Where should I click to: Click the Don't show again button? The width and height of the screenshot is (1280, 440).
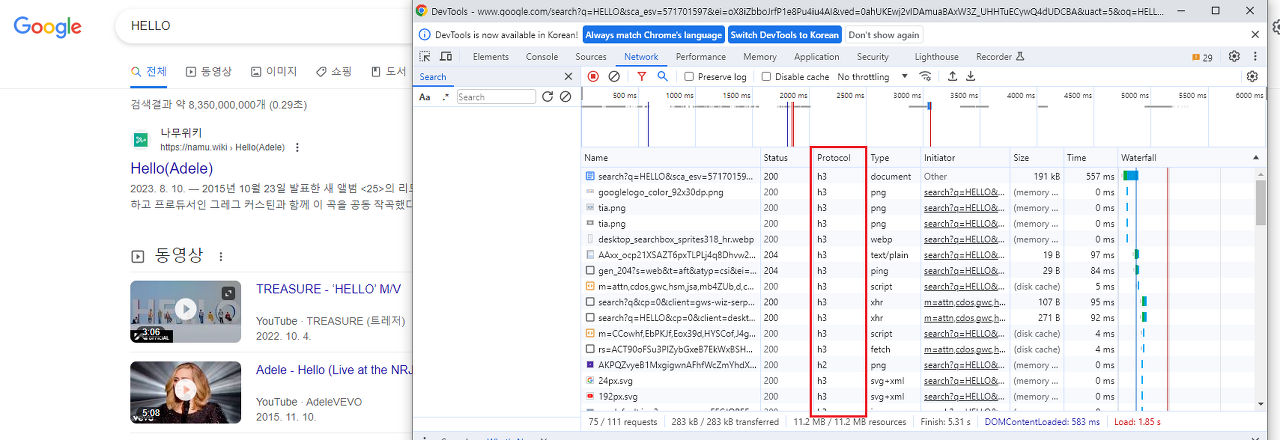point(884,35)
